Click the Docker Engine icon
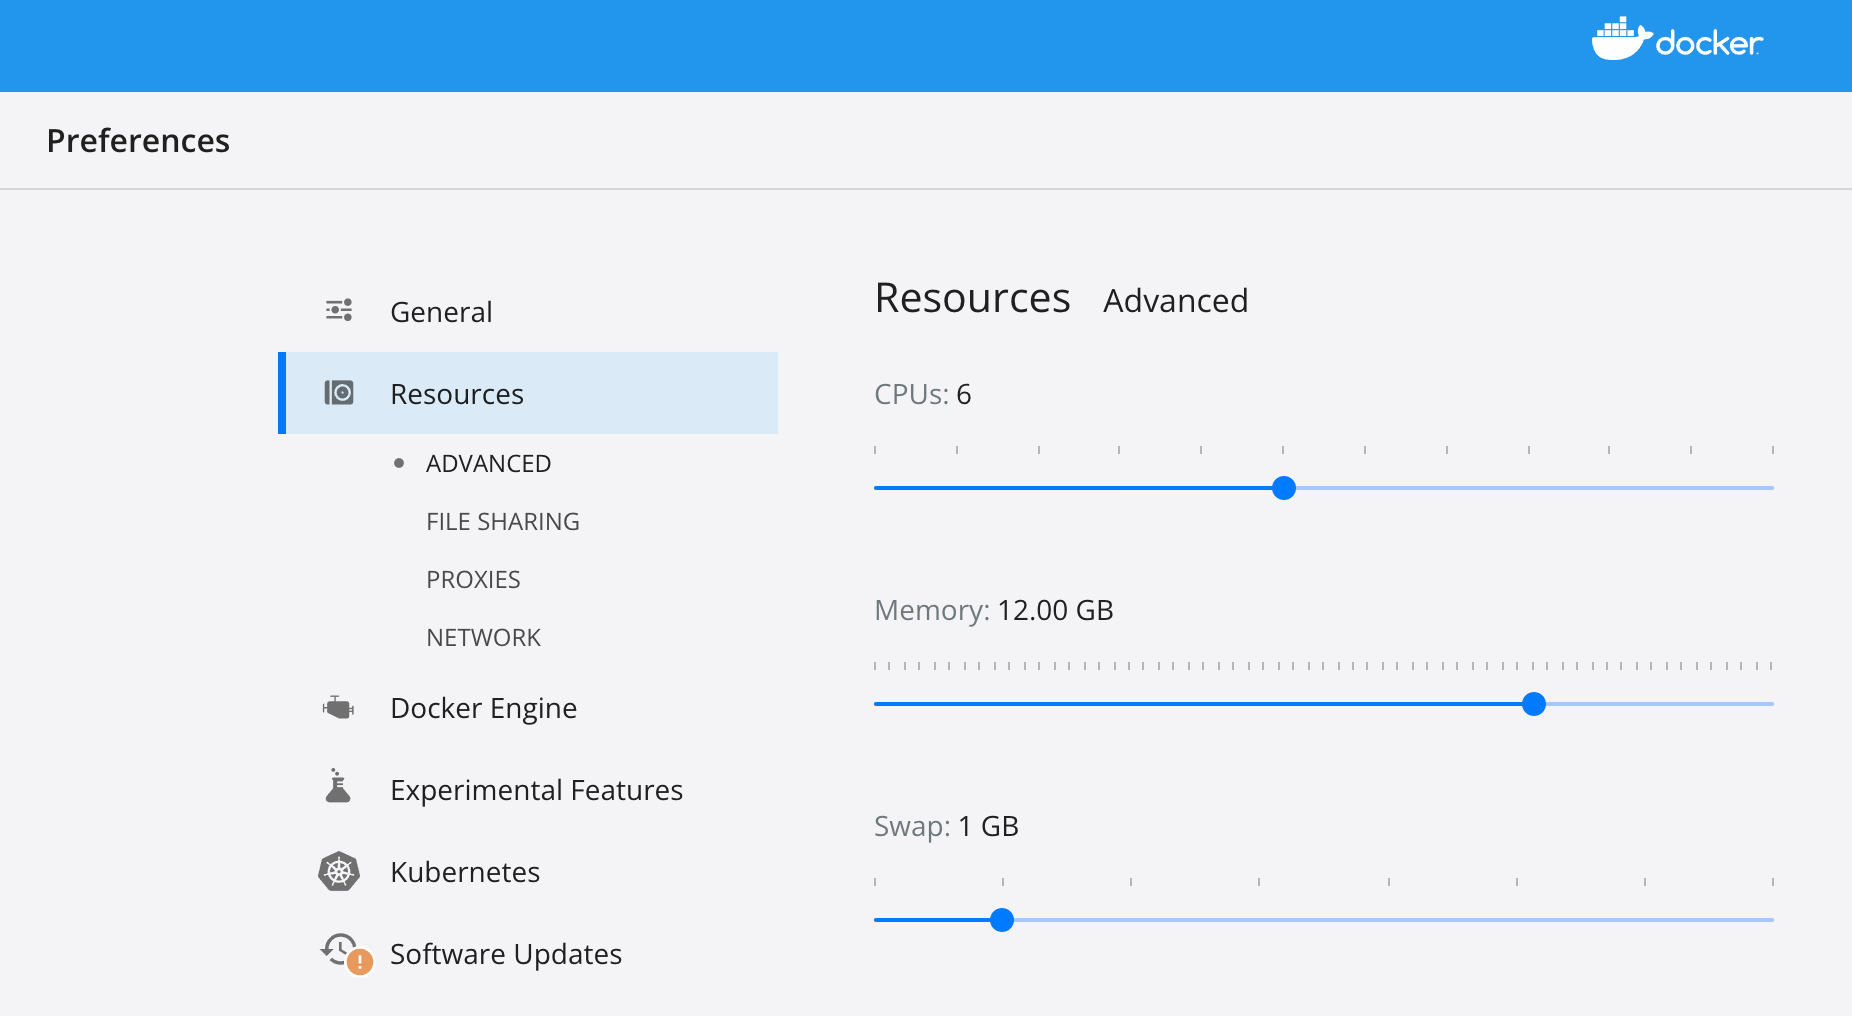 click(339, 708)
